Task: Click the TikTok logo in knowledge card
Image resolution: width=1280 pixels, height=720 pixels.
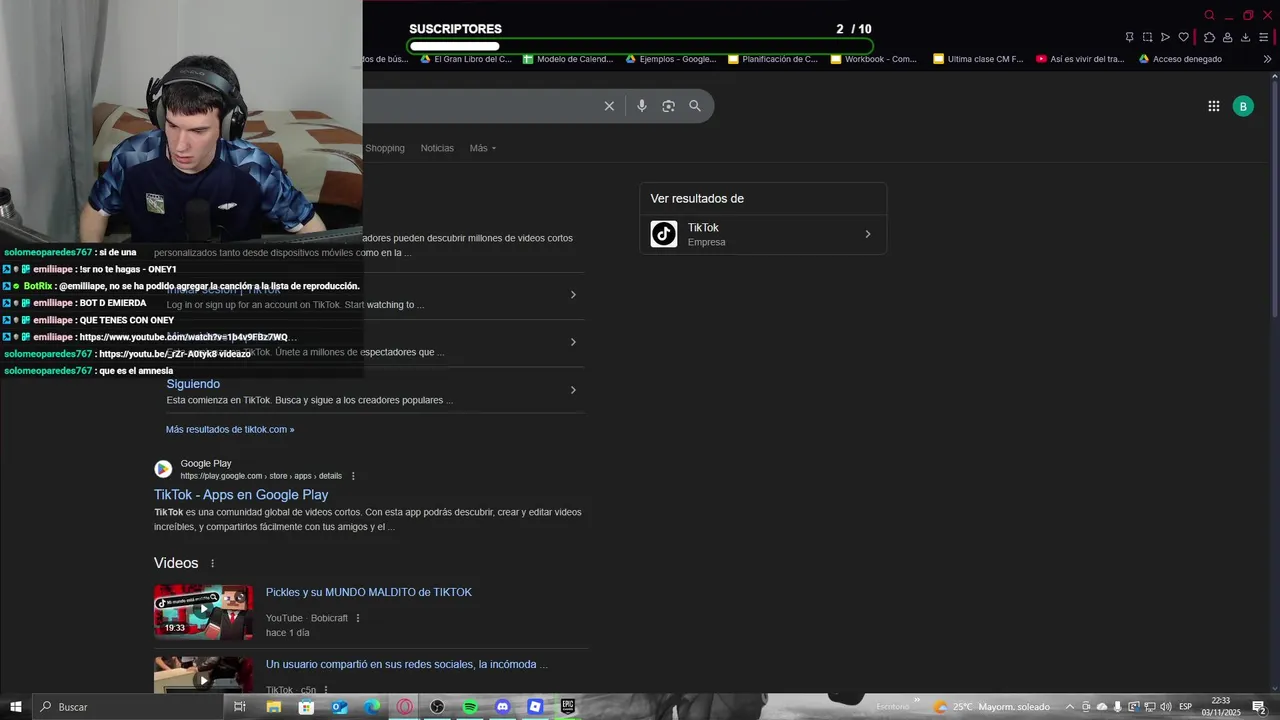Action: coord(664,234)
